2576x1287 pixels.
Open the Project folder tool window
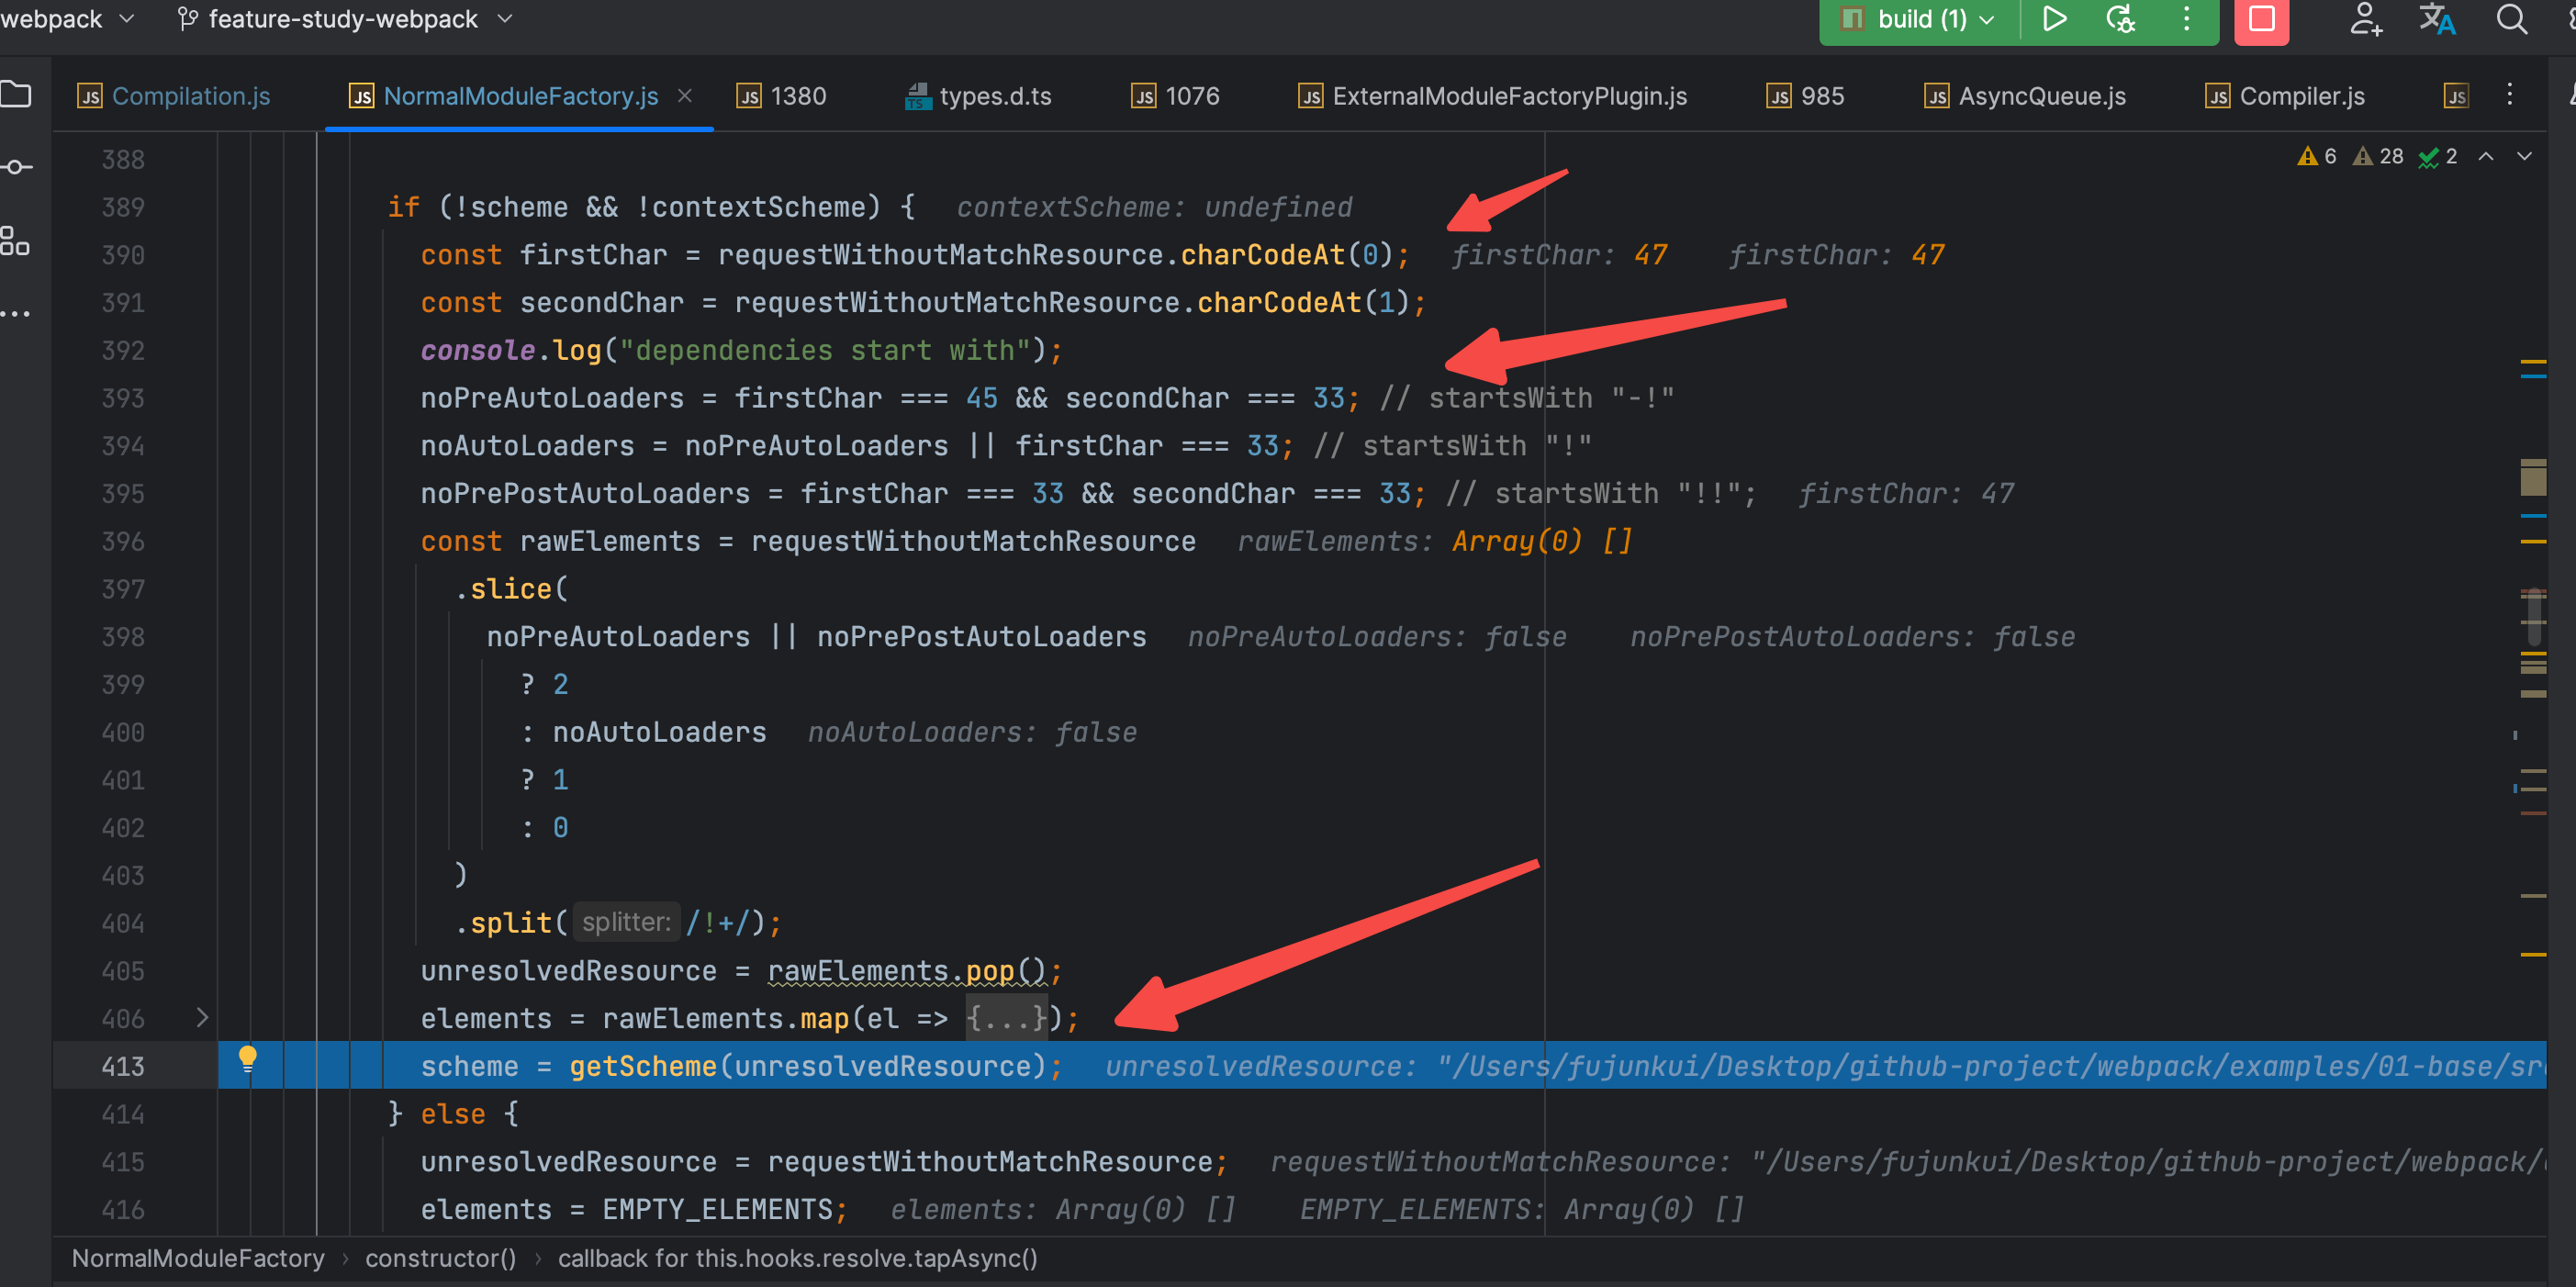click(x=16, y=95)
